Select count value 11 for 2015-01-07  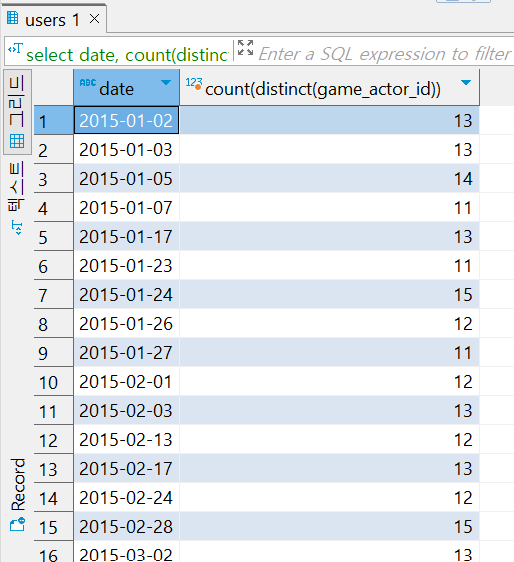pos(329,207)
